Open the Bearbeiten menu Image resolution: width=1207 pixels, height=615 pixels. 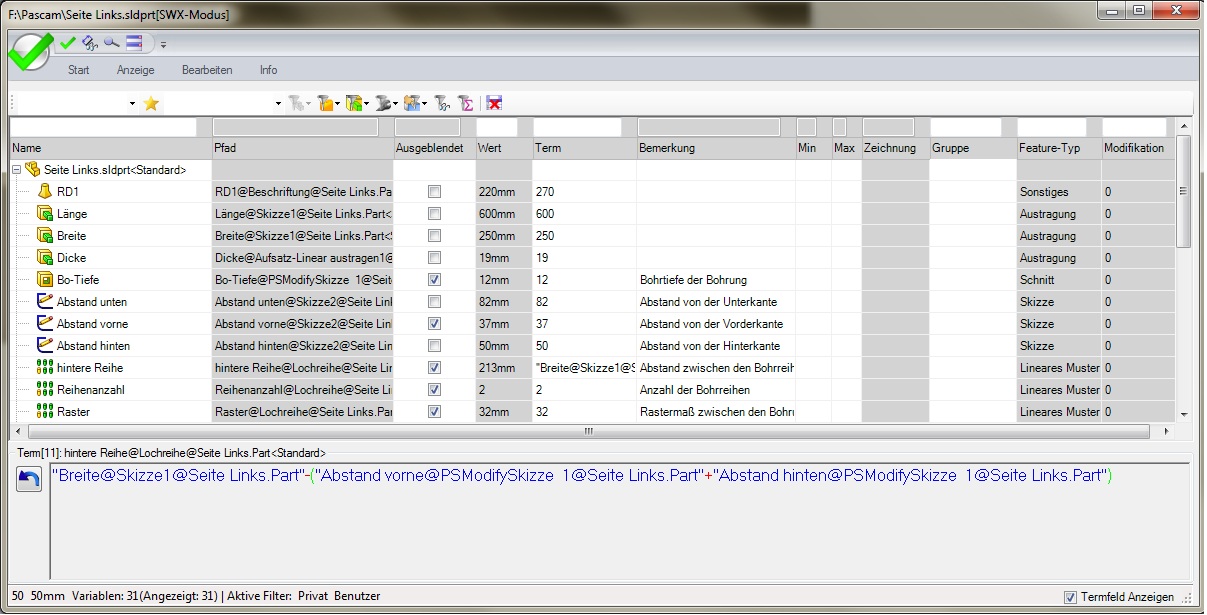click(x=207, y=70)
